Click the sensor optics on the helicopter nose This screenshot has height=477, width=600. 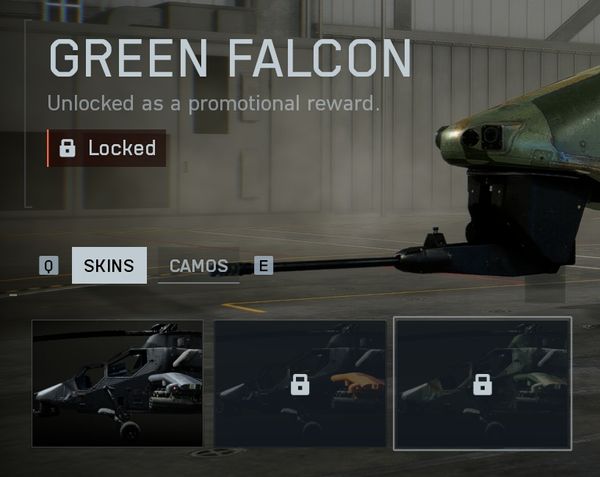(482, 137)
